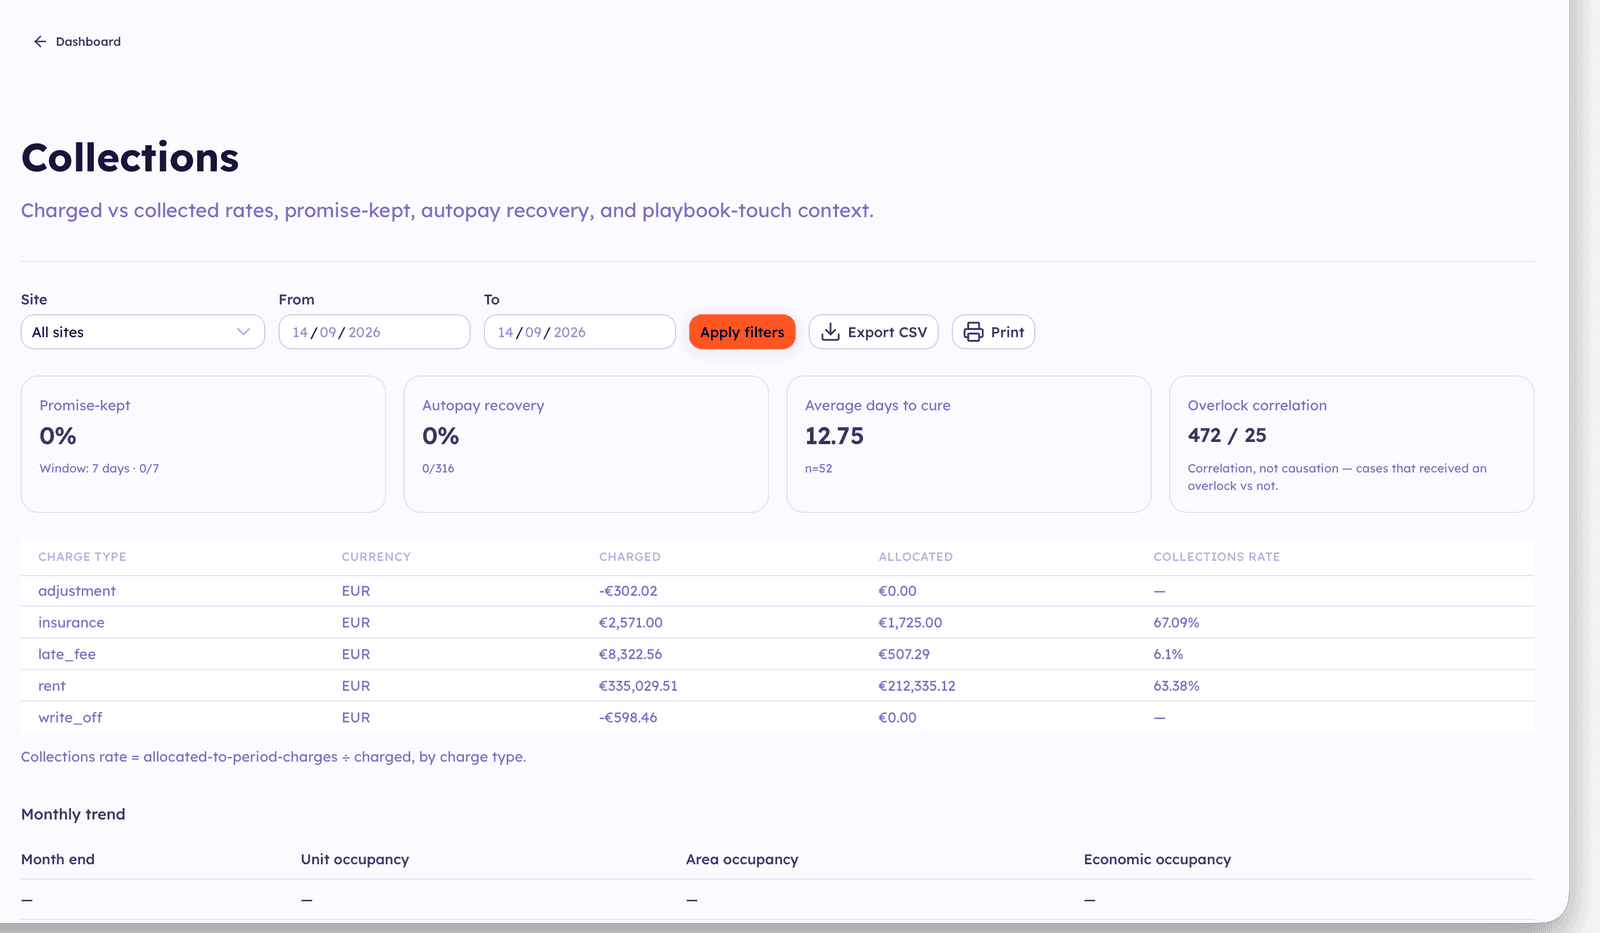Select the late_fee charge type row

pyautogui.click(x=777, y=654)
